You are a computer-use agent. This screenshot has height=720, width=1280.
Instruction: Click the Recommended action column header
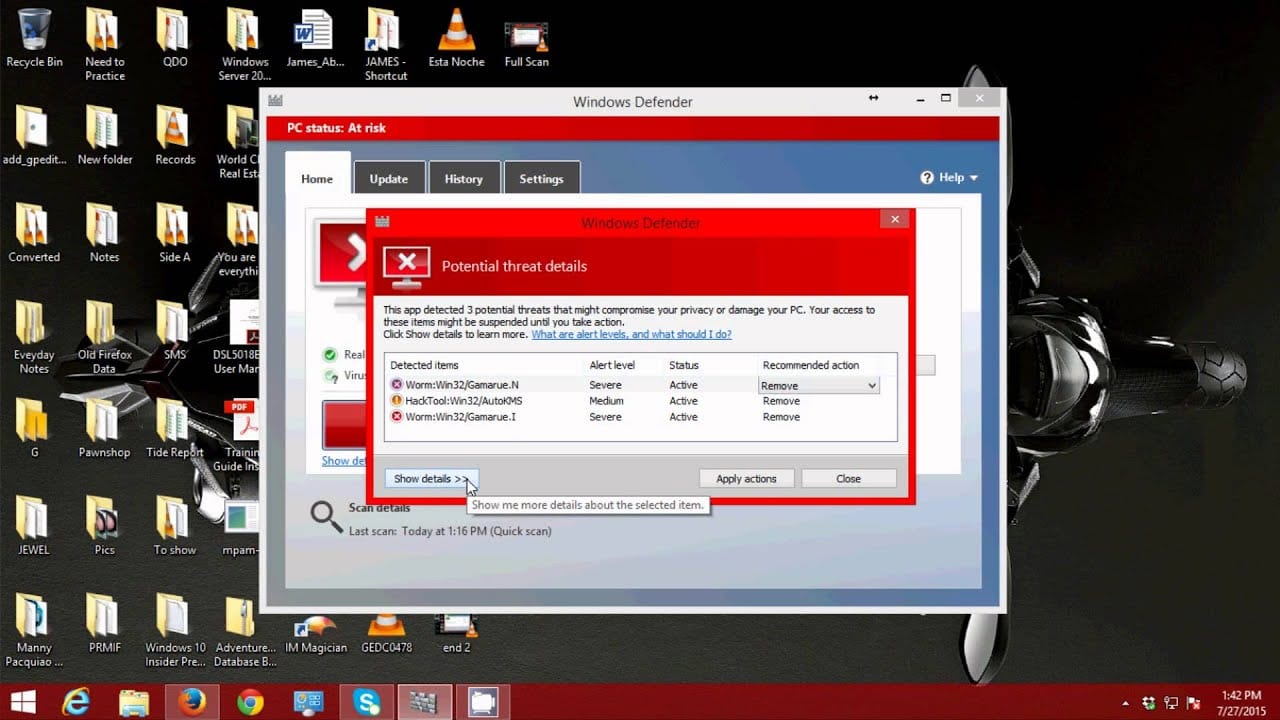tap(811, 365)
